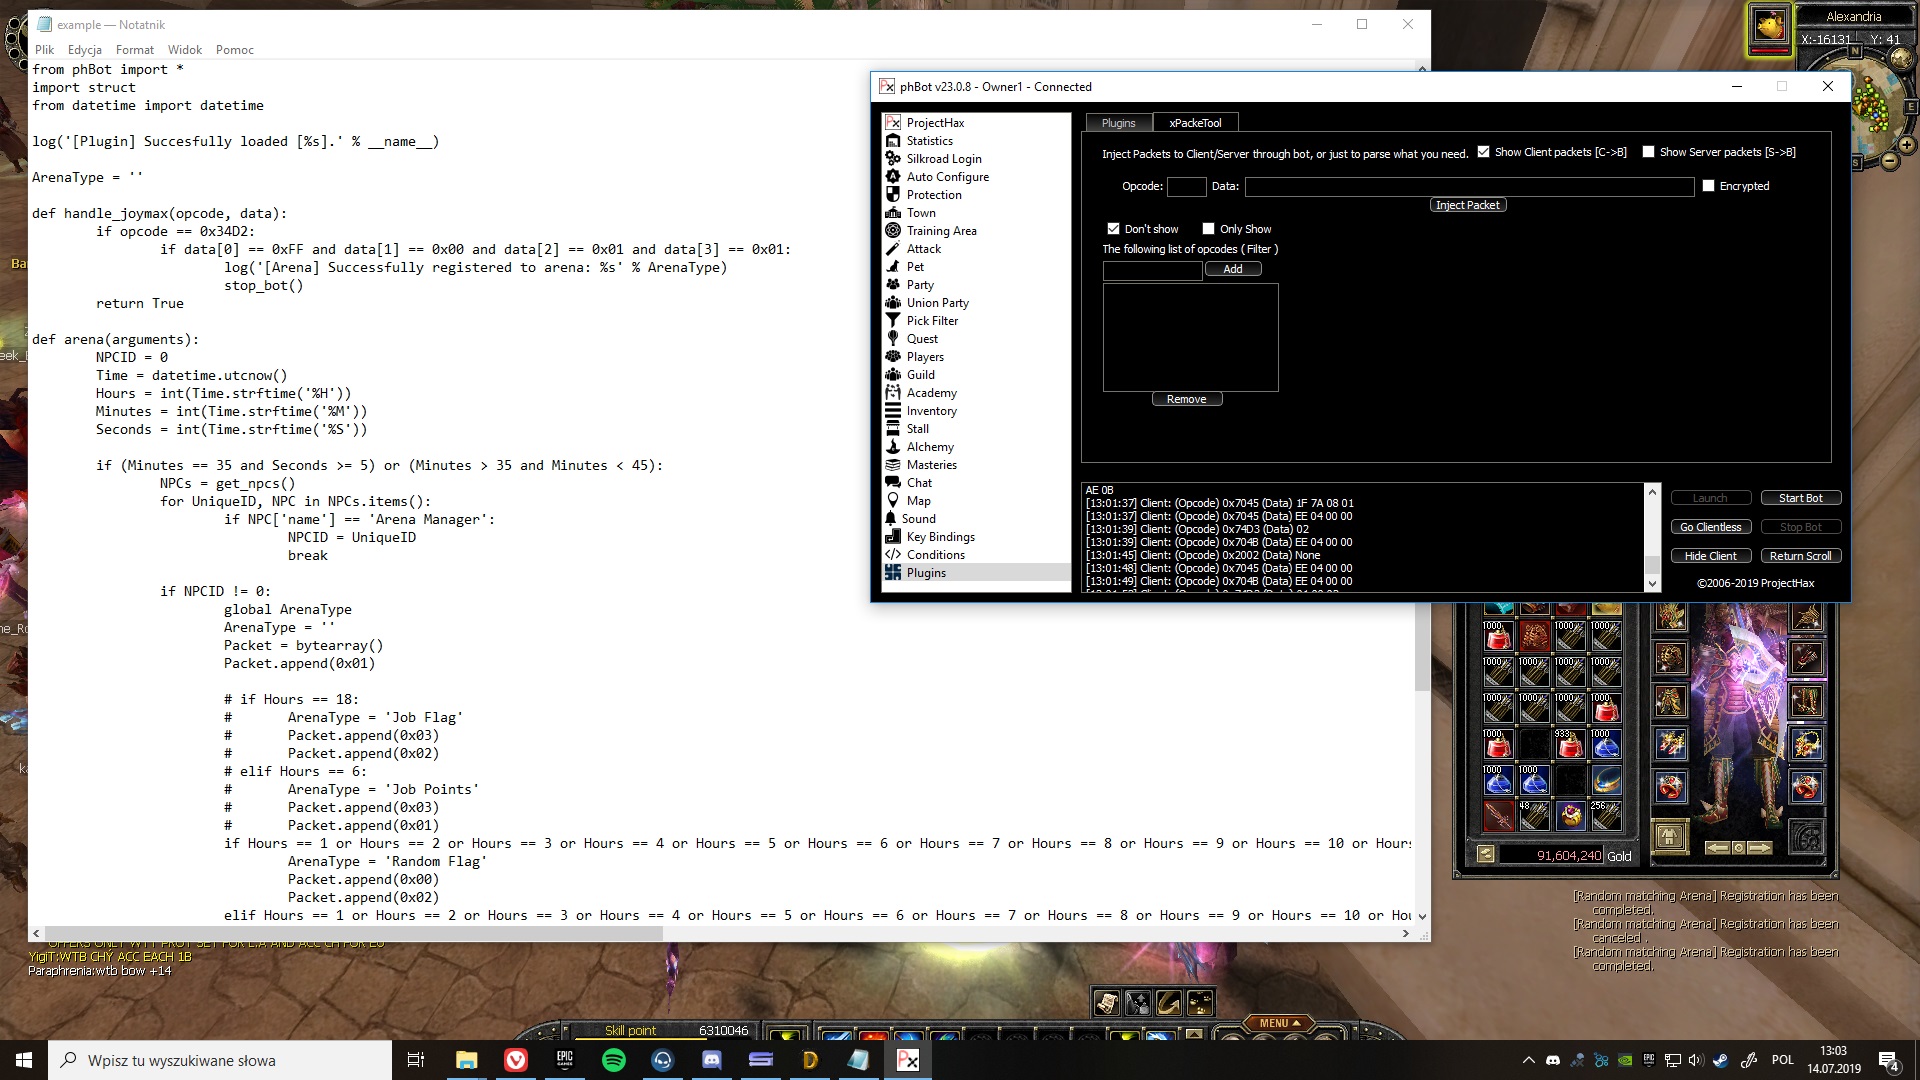Tick the Encrypted checkbox

(x=1709, y=186)
